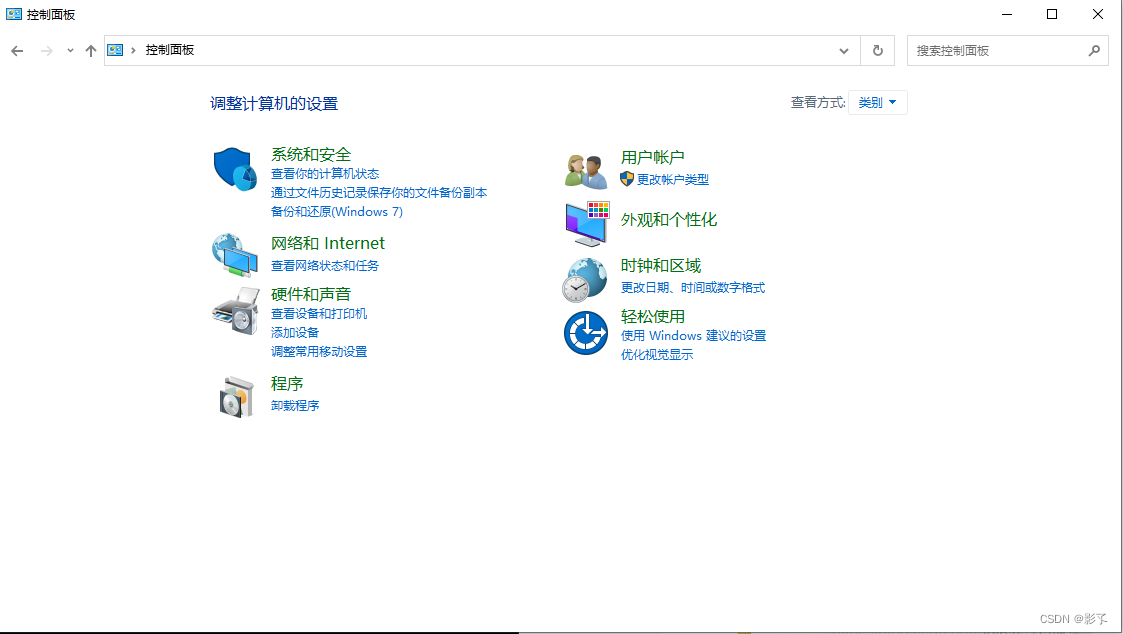
Task: Open 时钟和区域 category heading
Action: pyautogui.click(x=661, y=266)
